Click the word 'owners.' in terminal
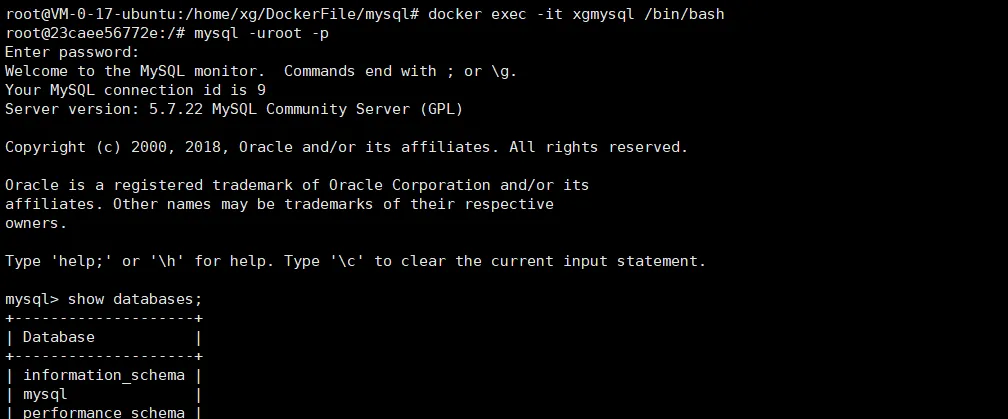1008x419 pixels. [36, 224]
